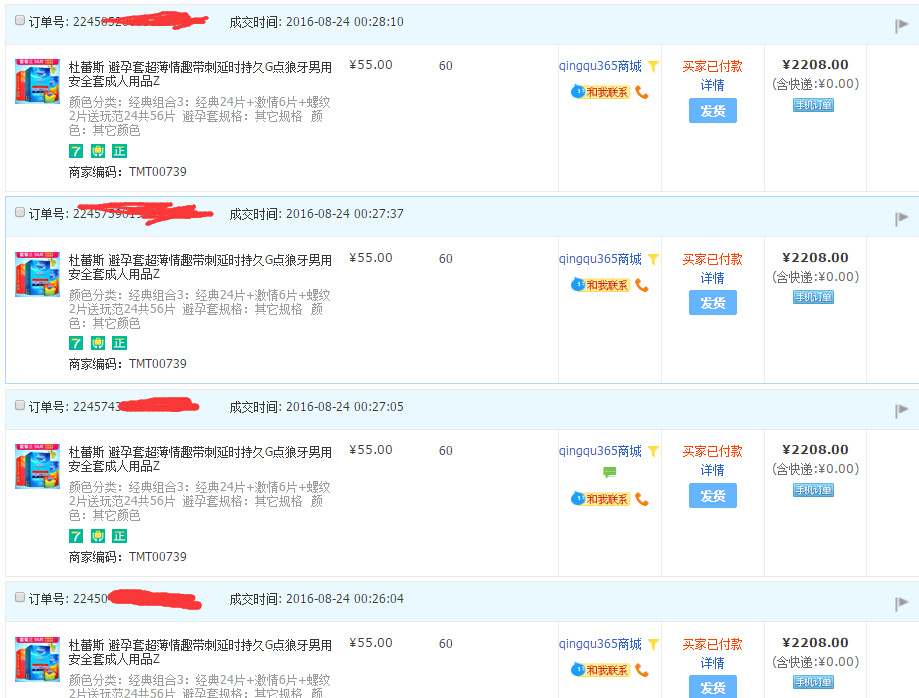Click the shield badge in 00:27:37 order
919x698 pixels.
98,343
